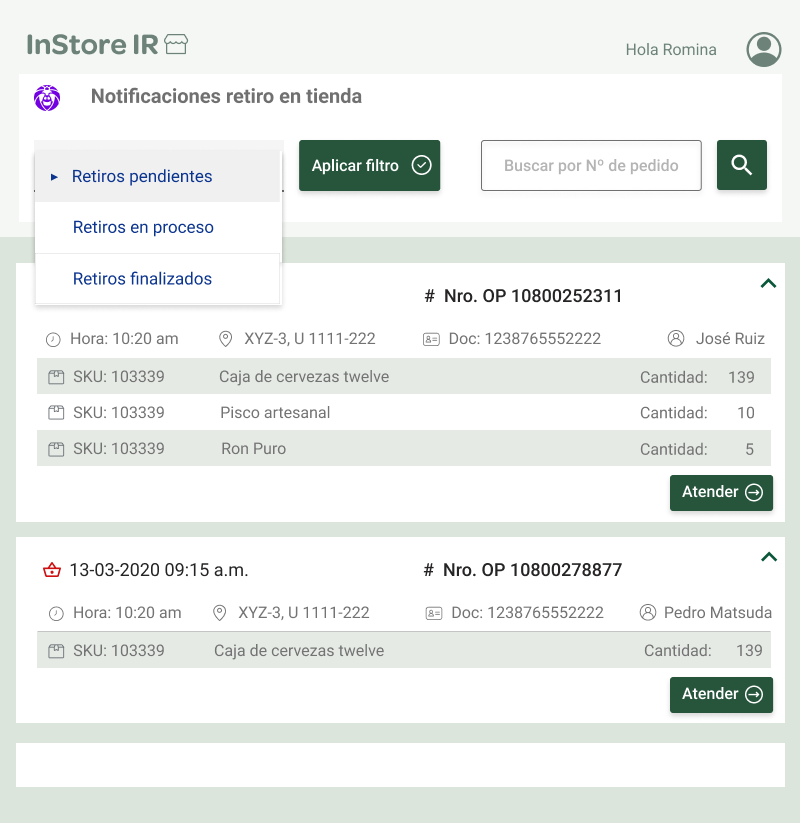
Task: Click the Buscar por Nº de pedido field
Action: pos(591,165)
